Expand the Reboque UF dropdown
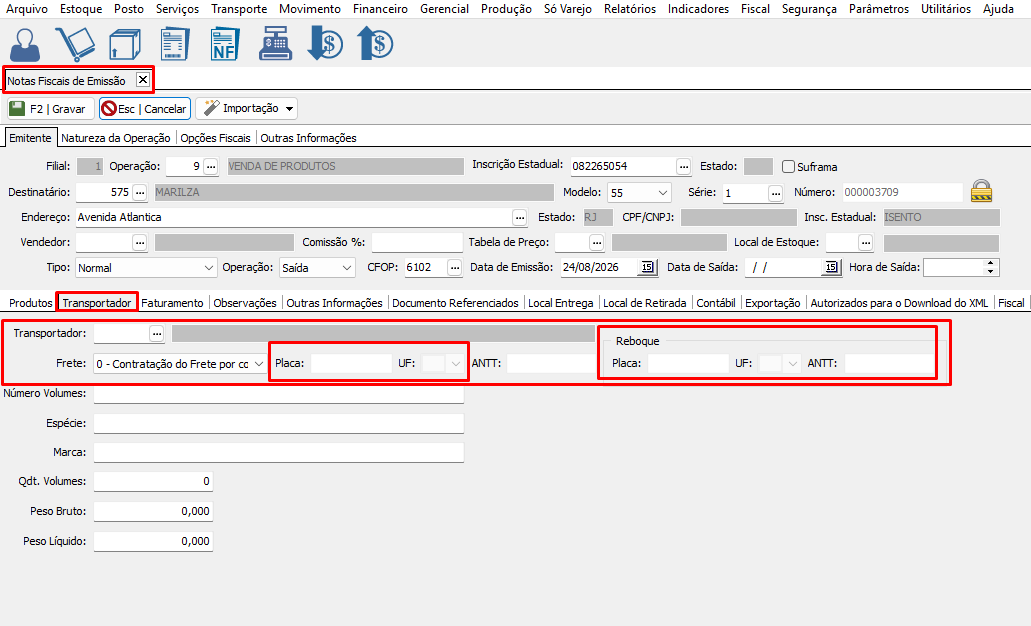Image resolution: width=1031 pixels, height=626 pixels. (x=792, y=363)
